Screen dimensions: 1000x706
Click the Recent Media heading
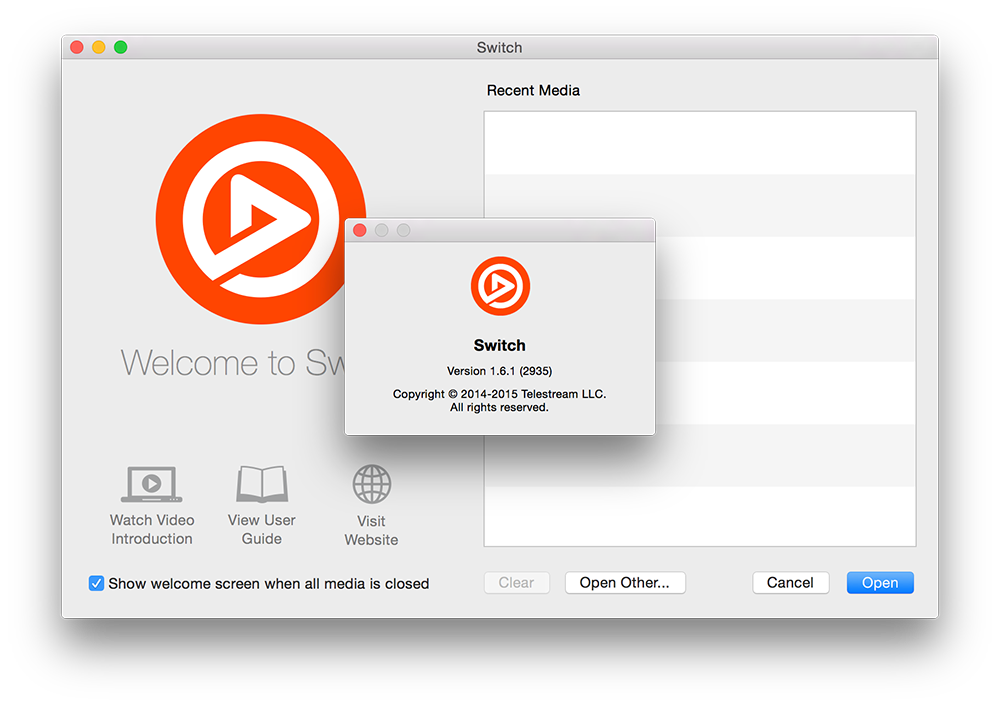pyautogui.click(x=533, y=91)
